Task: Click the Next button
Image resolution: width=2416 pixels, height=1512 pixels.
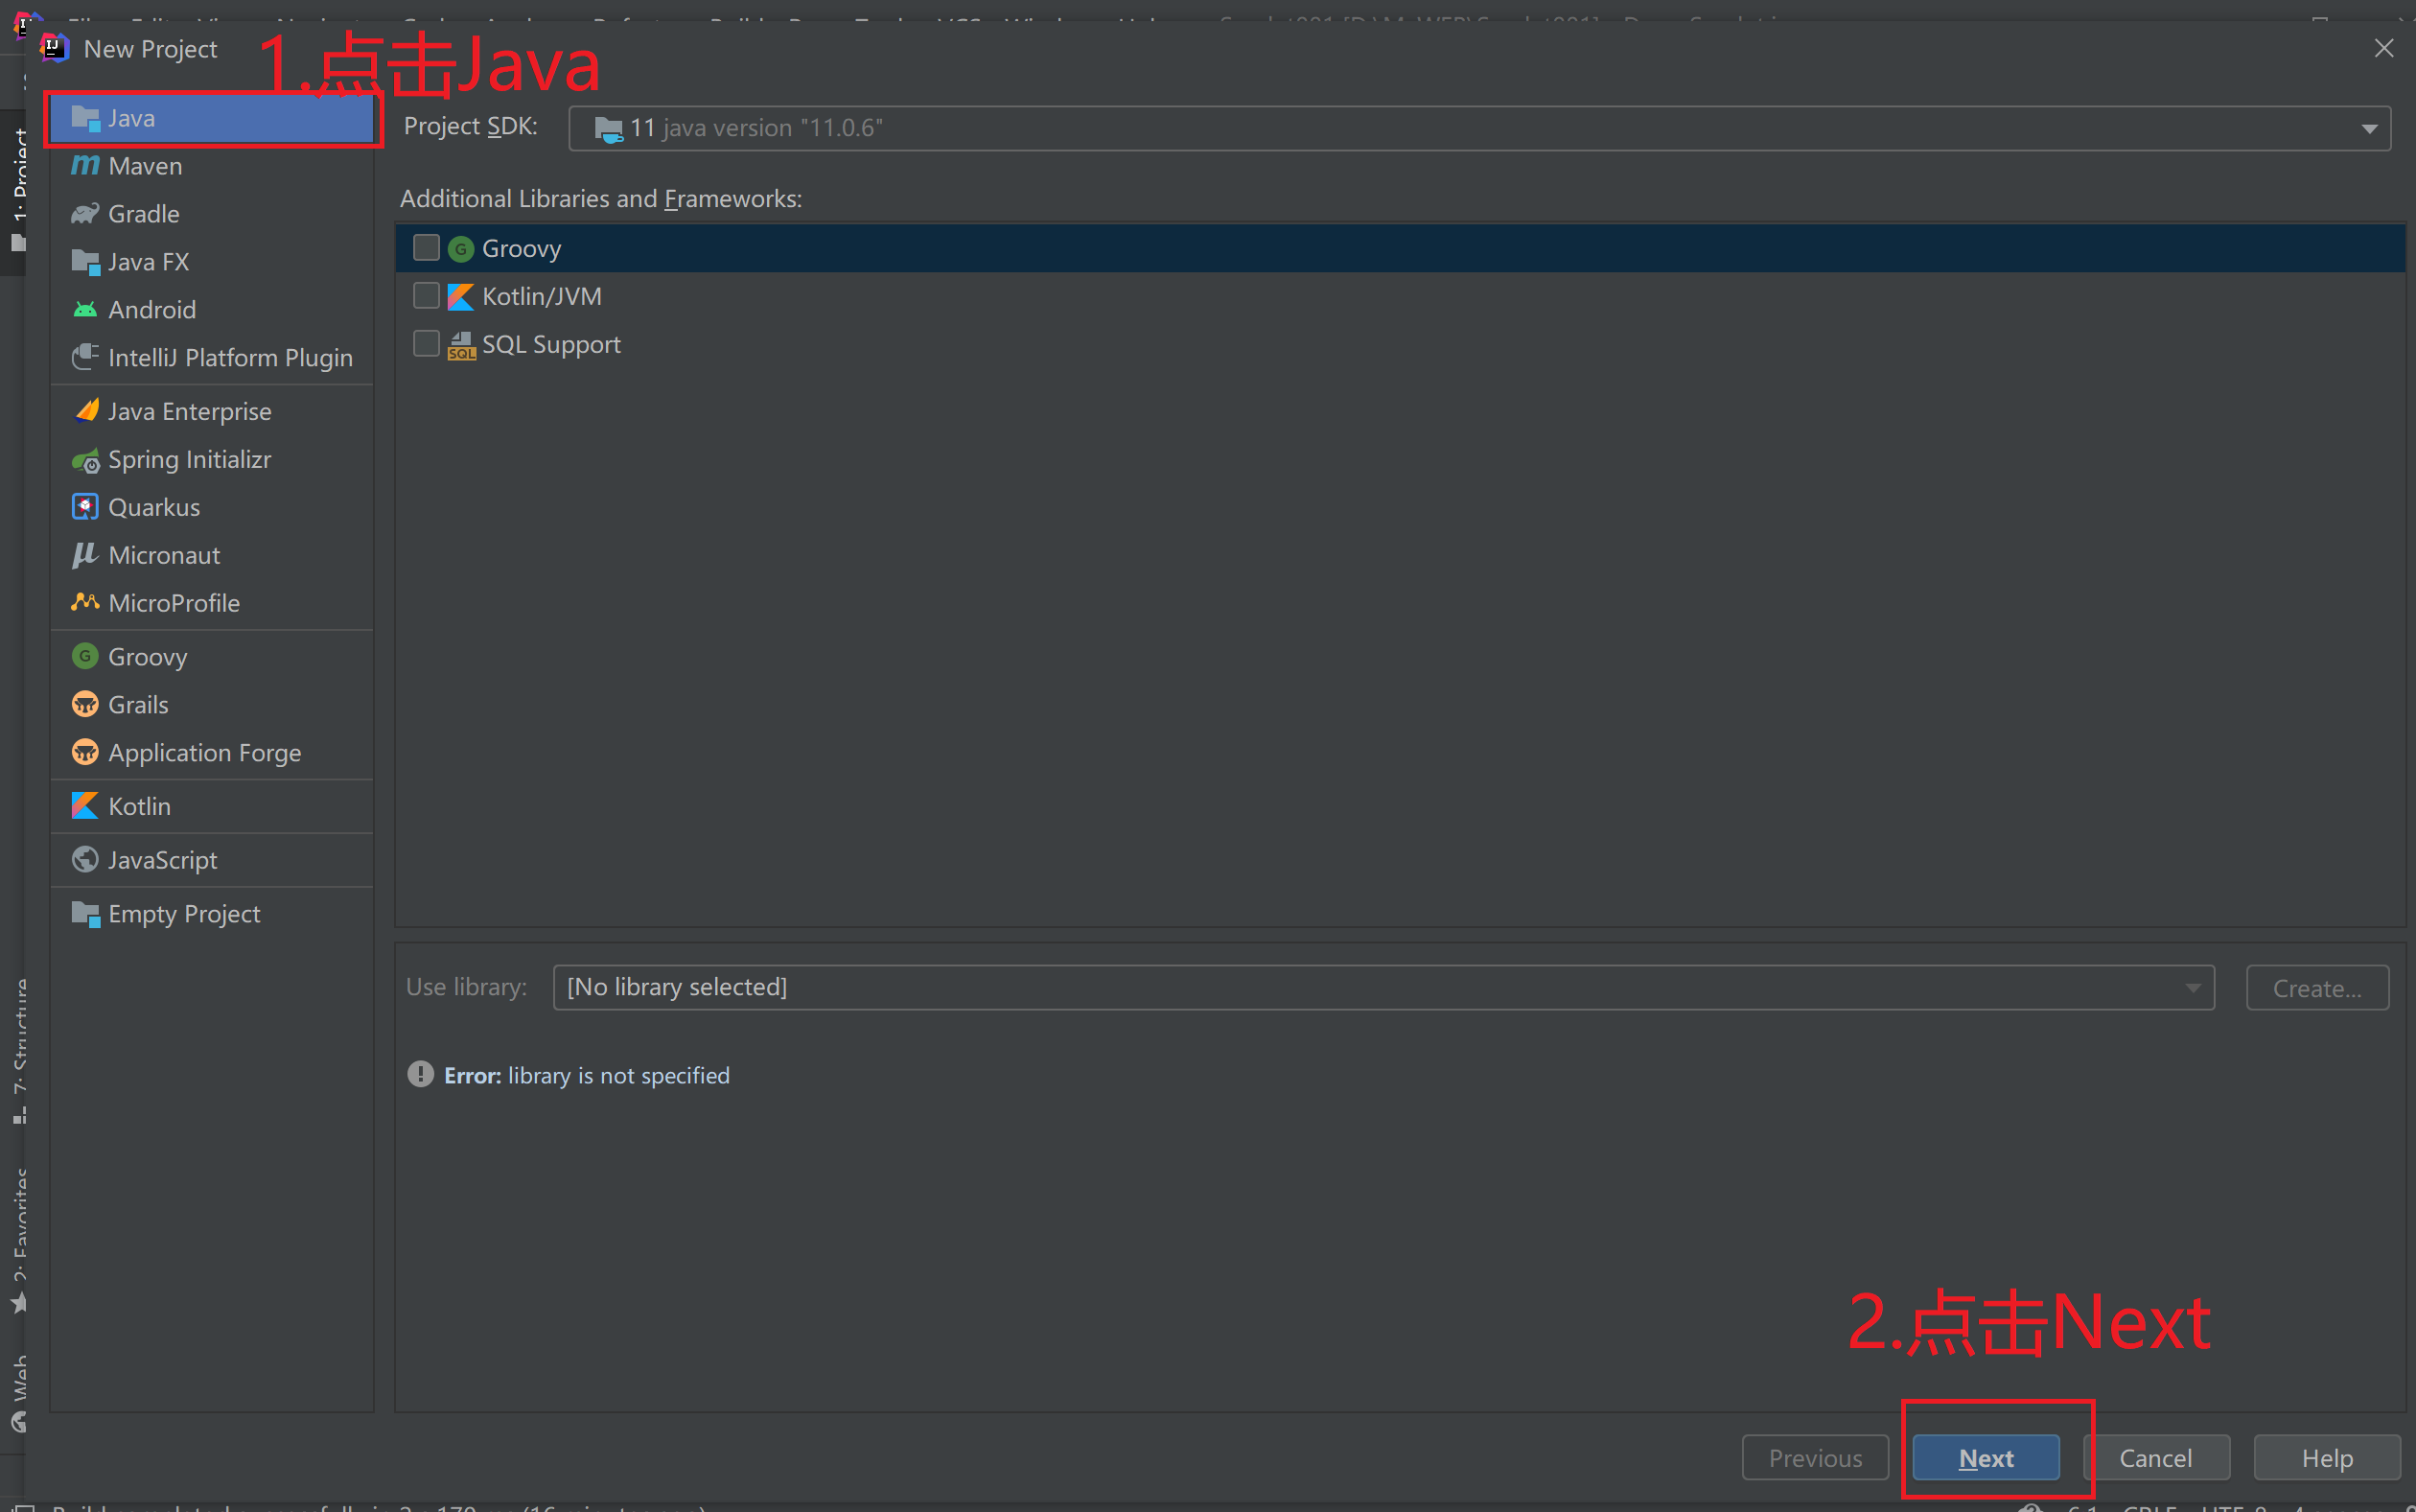Action: [1985, 1458]
